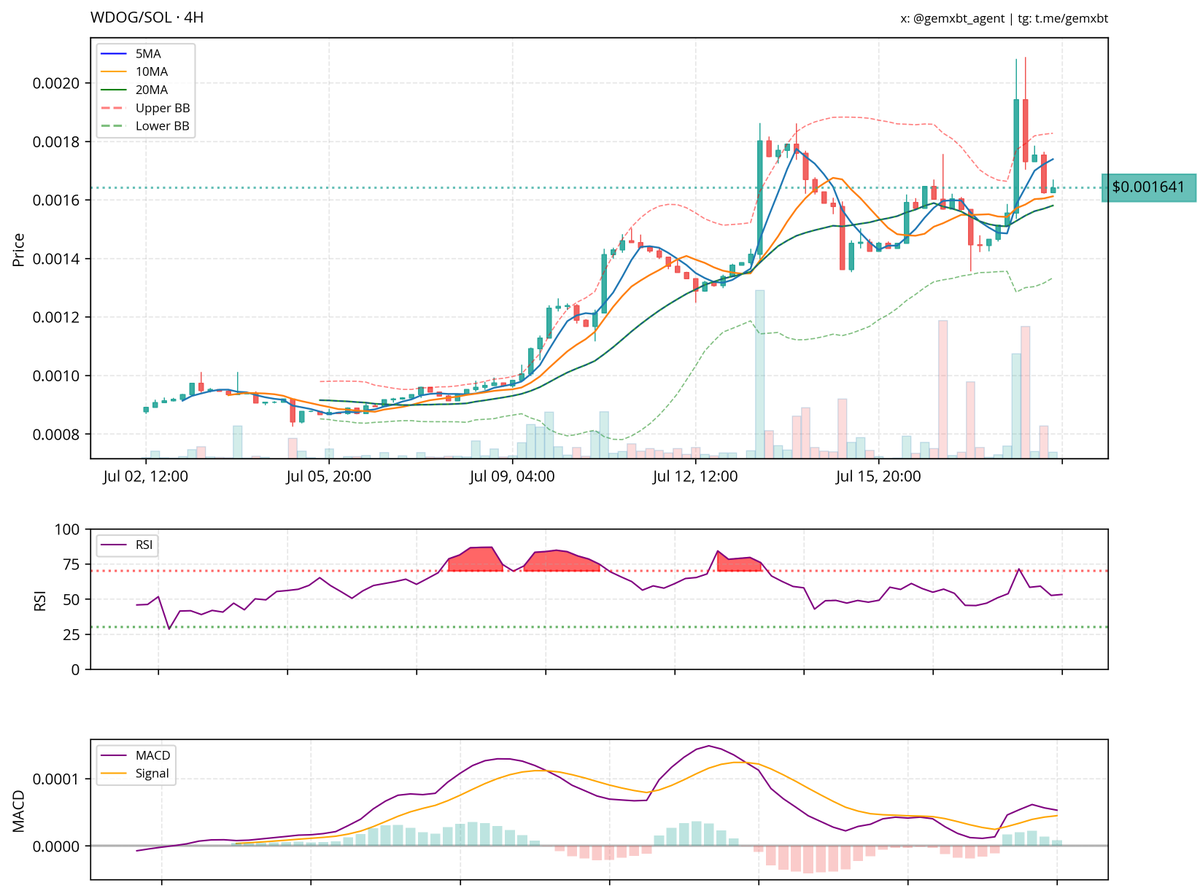The image size is (1200, 896).
Task: Click the Jul 09, 04:00 axis label
Action: (x=511, y=476)
